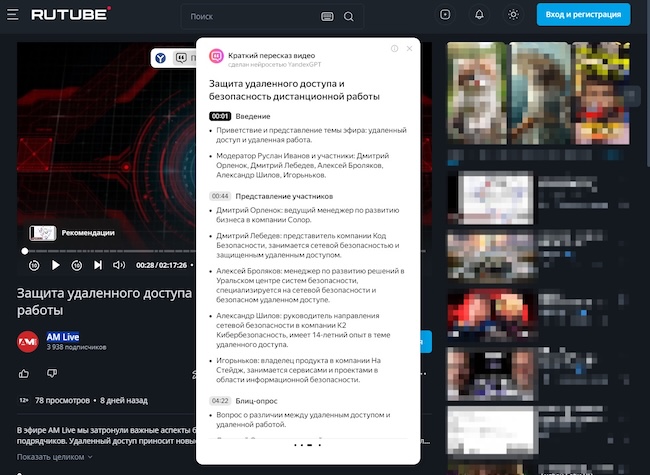The width and height of the screenshot is (650, 475).
Task: Open the upload video icon
Action: pos(445,15)
